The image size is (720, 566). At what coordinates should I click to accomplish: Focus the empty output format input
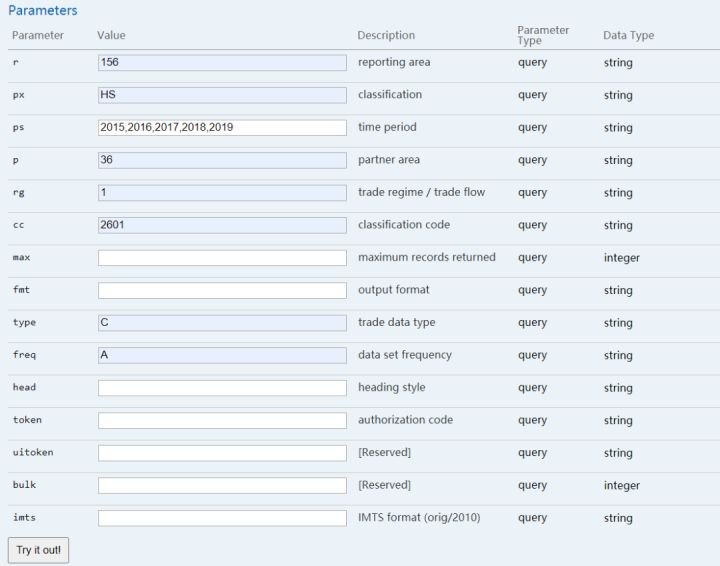[x=222, y=290]
